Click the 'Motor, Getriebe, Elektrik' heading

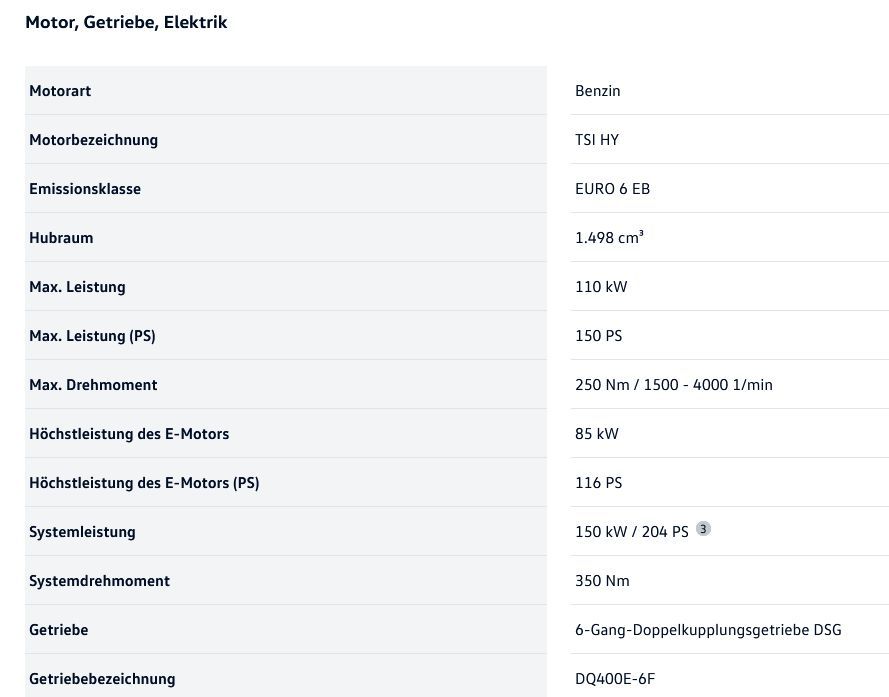[x=126, y=22]
